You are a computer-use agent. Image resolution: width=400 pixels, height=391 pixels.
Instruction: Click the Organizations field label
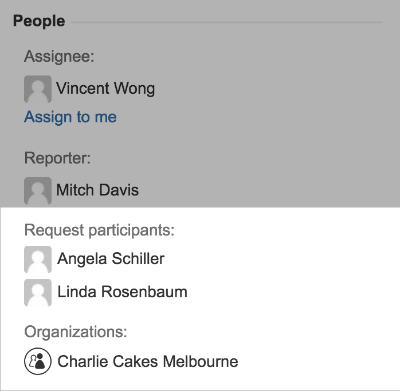click(76, 332)
